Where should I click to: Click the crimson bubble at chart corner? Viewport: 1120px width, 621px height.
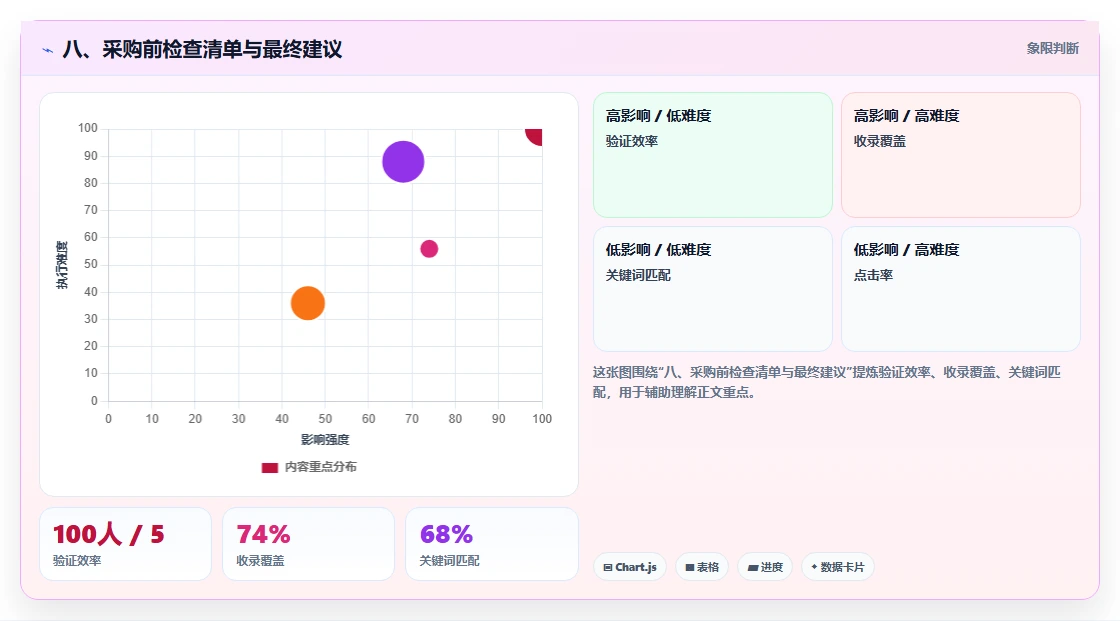(x=534, y=136)
